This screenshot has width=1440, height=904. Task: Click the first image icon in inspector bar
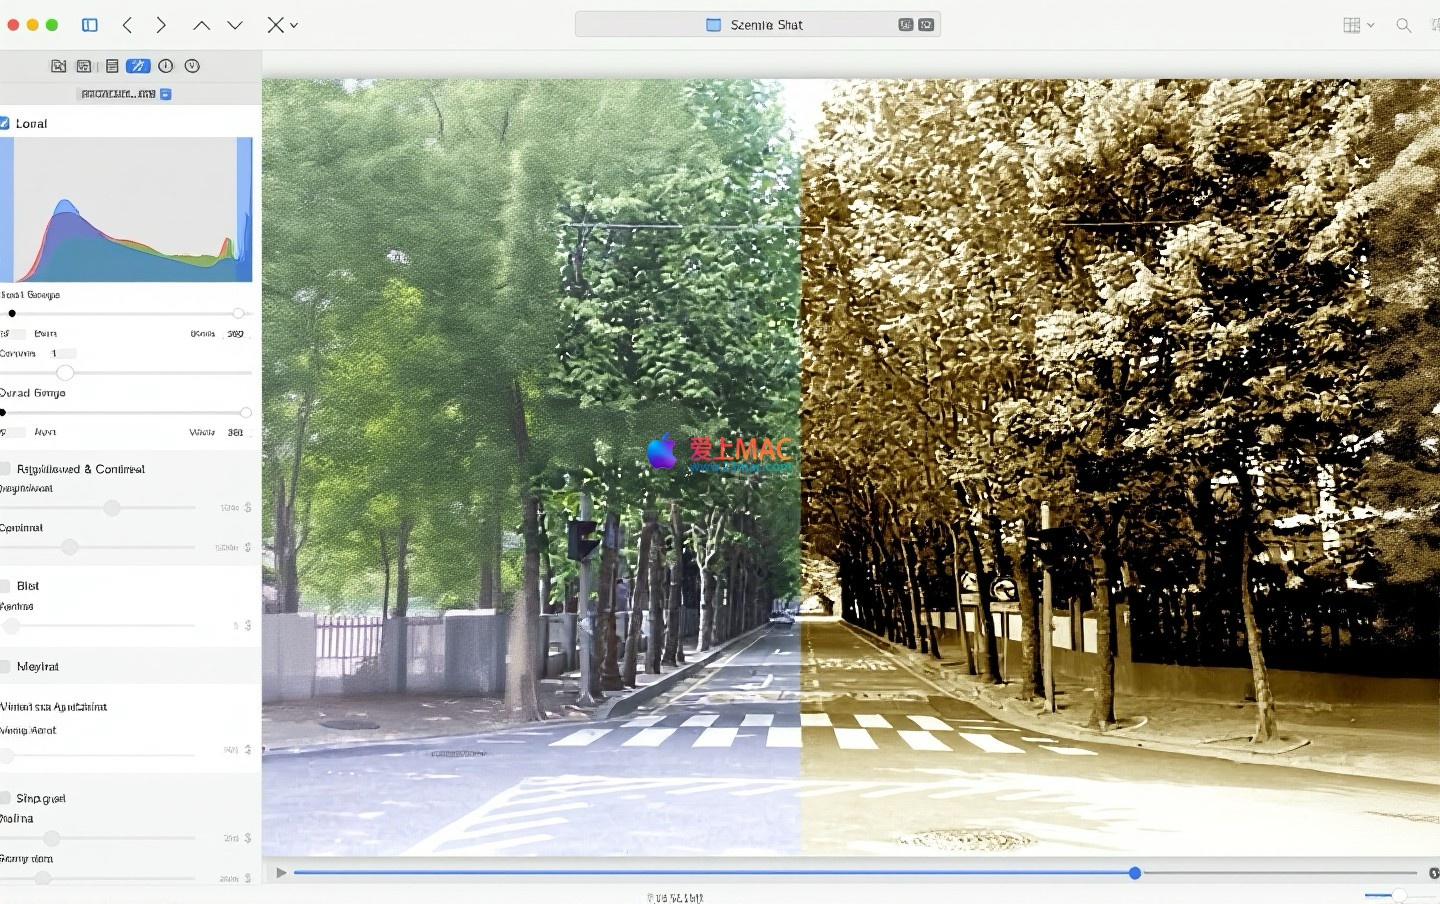pyautogui.click(x=59, y=66)
